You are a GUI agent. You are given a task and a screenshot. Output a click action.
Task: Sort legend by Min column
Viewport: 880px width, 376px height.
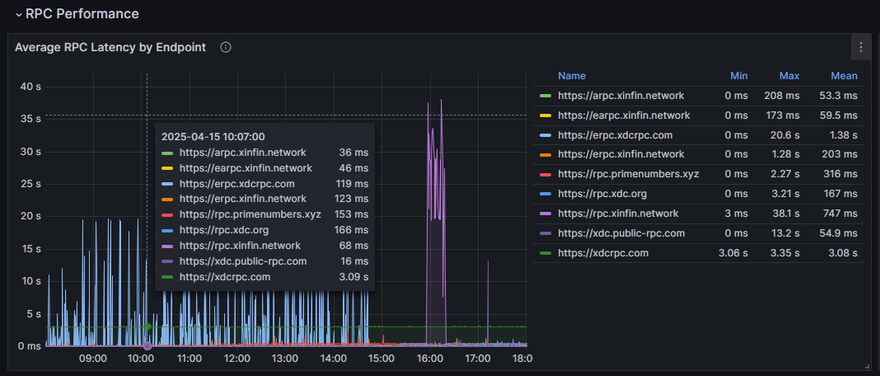pyautogui.click(x=739, y=76)
